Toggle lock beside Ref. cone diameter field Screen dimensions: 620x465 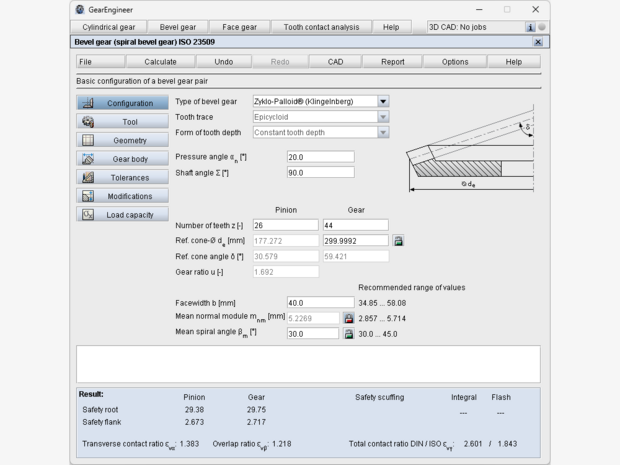tap(398, 241)
